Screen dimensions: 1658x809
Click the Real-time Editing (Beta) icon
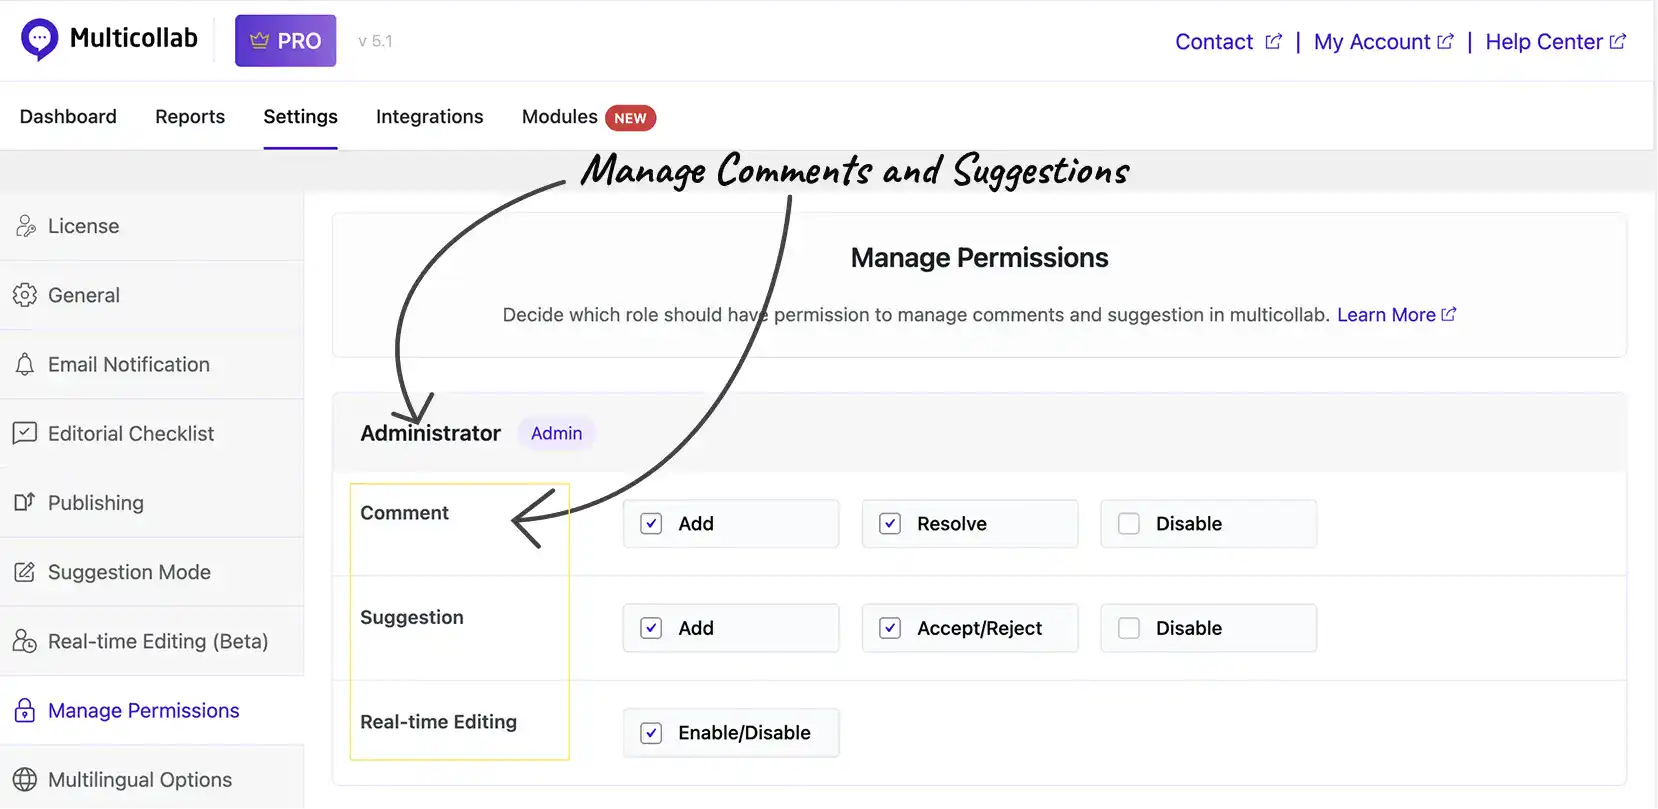(x=25, y=641)
